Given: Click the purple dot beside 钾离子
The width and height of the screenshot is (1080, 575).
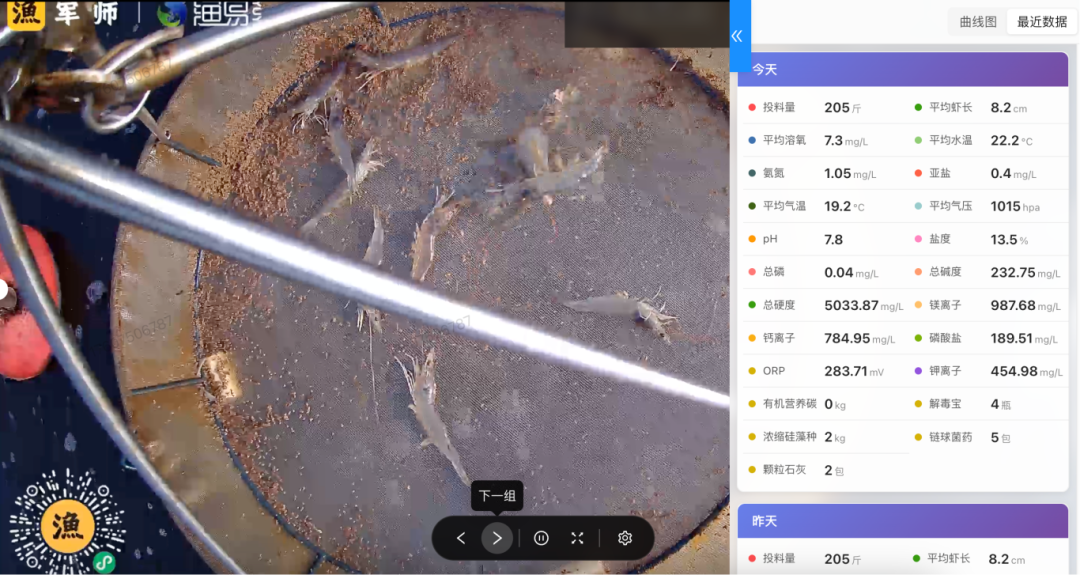Looking at the screenshot, I should pyautogui.click(x=918, y=371).
